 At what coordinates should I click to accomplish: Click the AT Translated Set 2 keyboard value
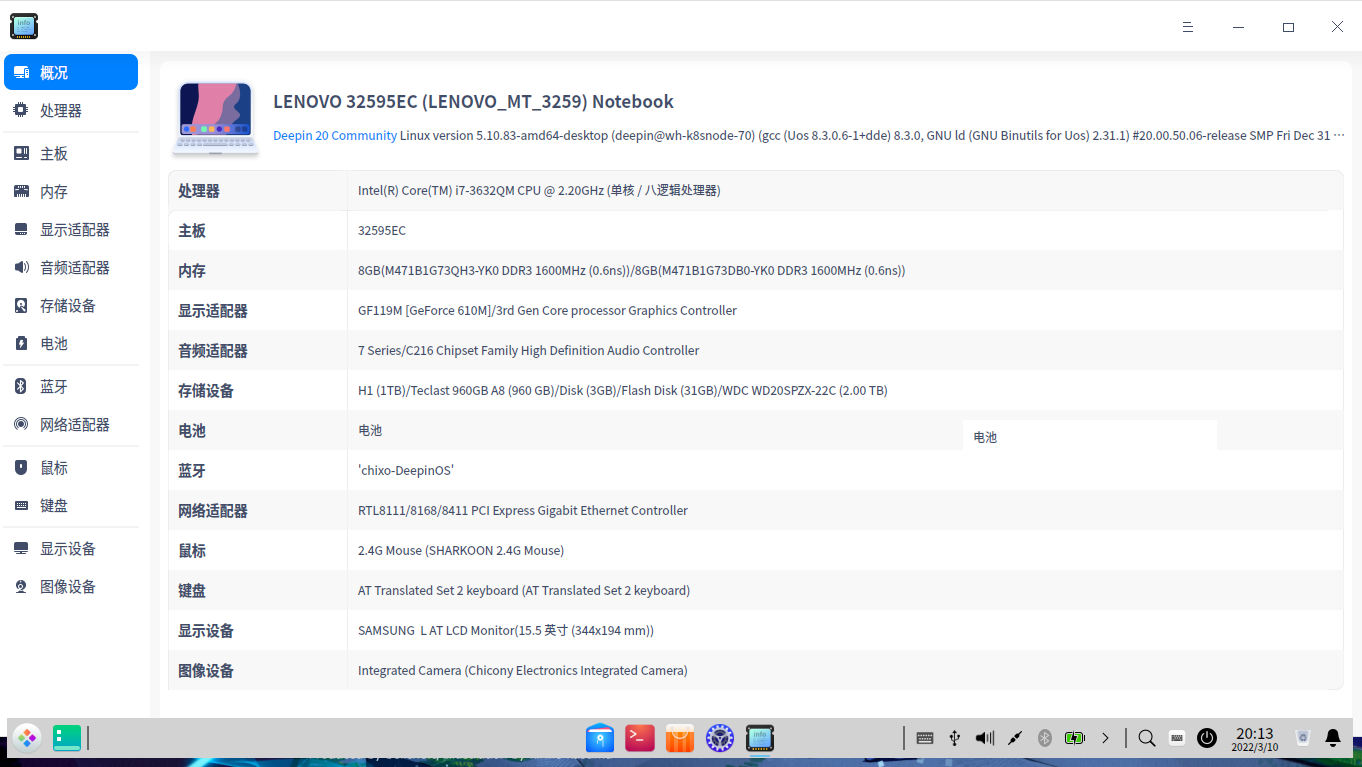(524, 590)
